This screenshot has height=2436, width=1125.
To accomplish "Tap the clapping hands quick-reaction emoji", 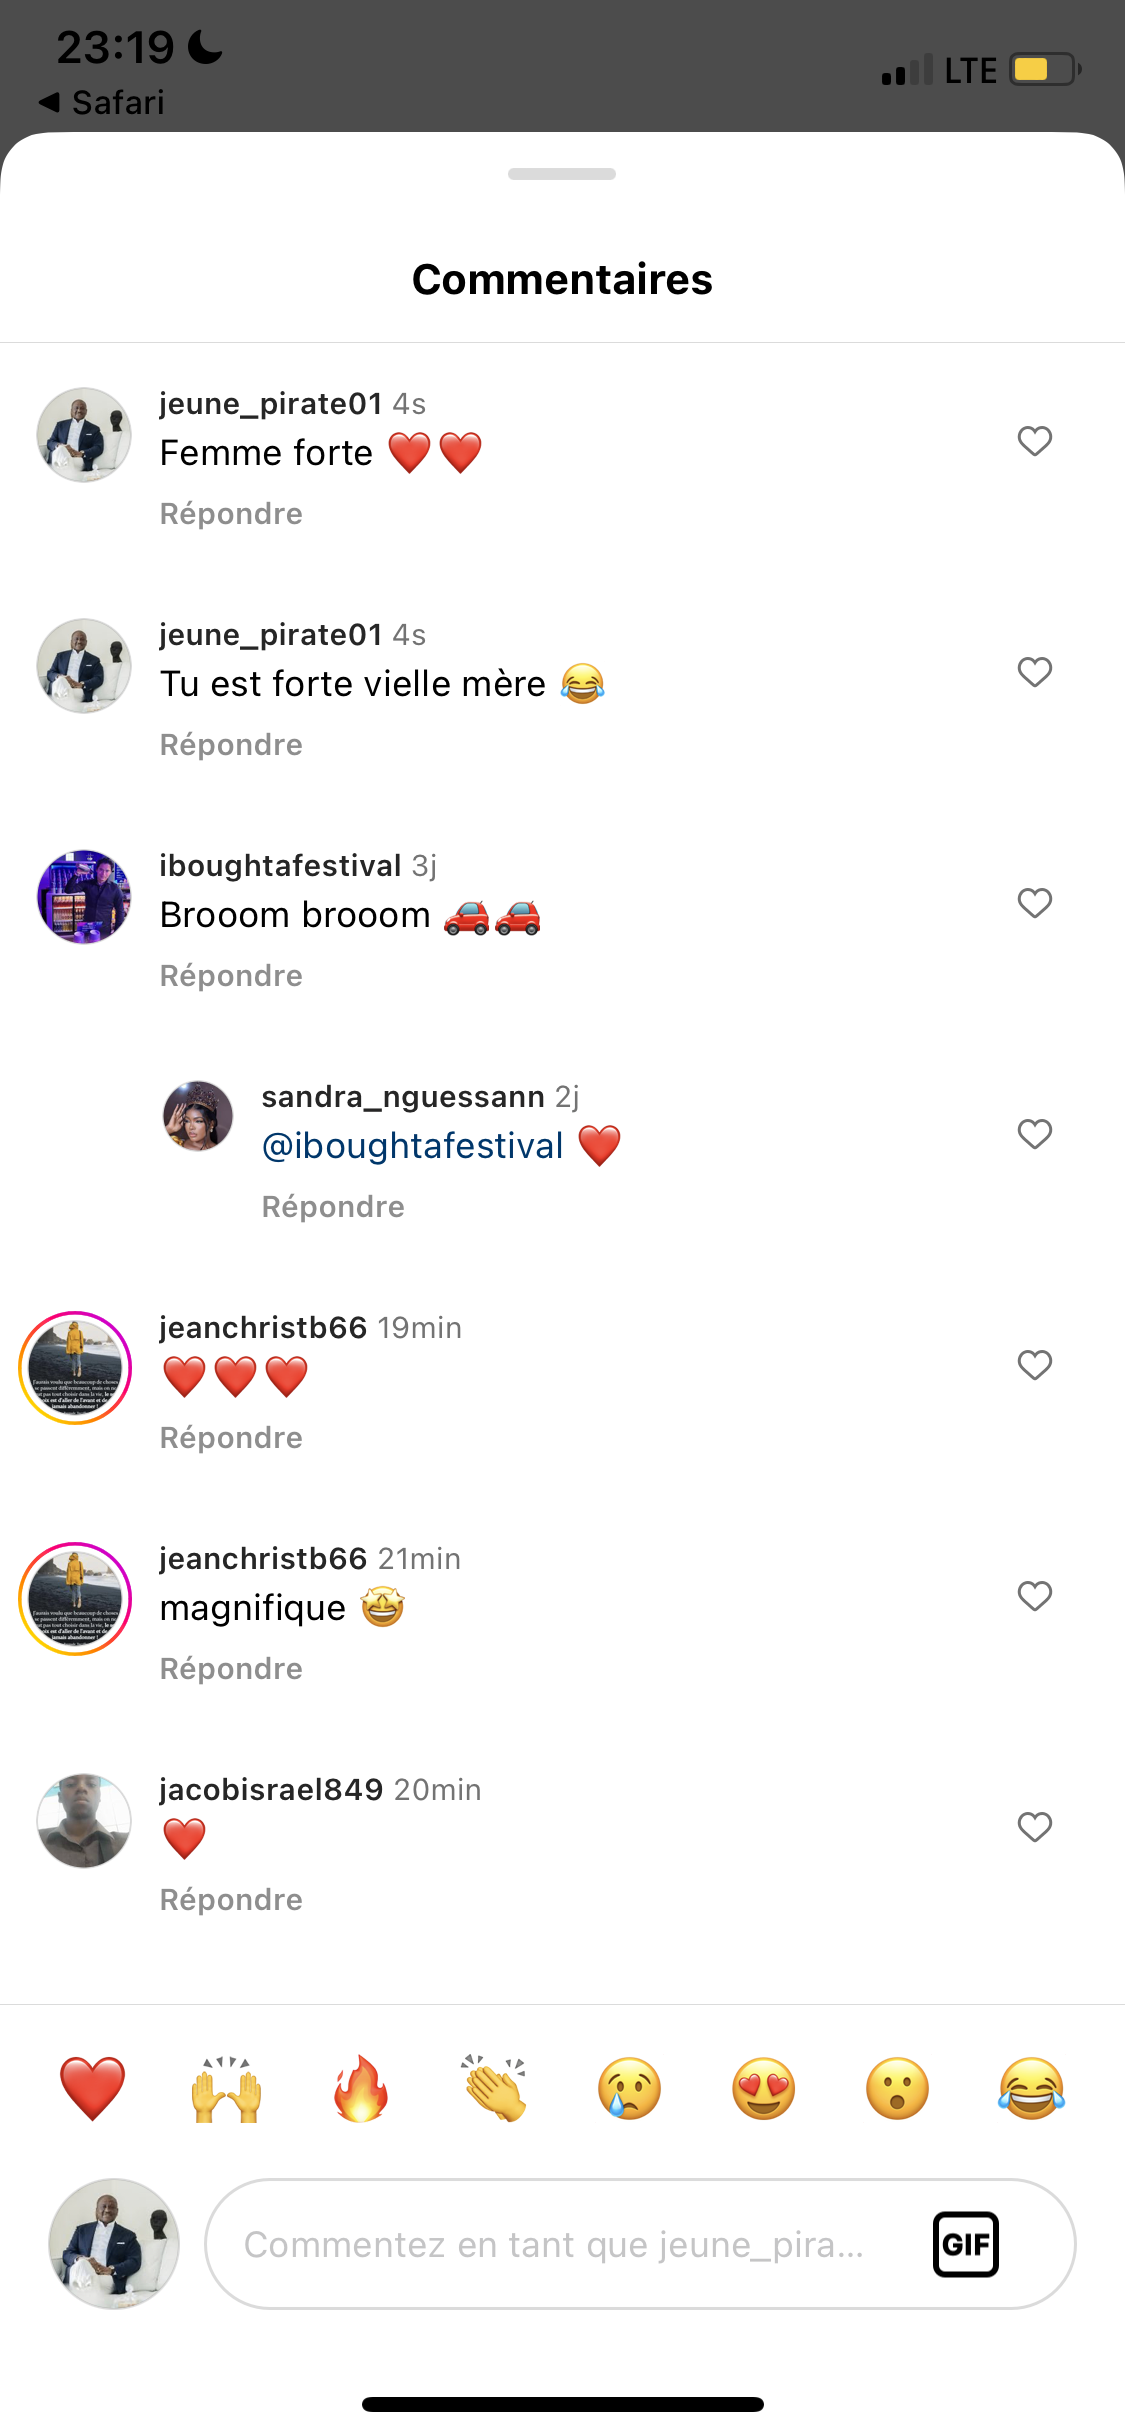I will coord(495,2088).
